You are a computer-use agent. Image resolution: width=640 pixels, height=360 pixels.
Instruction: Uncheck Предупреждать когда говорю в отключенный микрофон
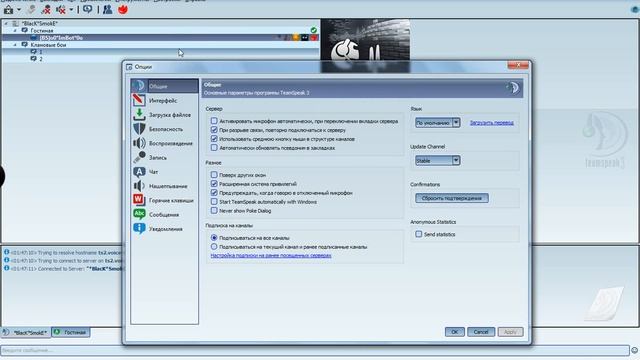click(214, 193)
